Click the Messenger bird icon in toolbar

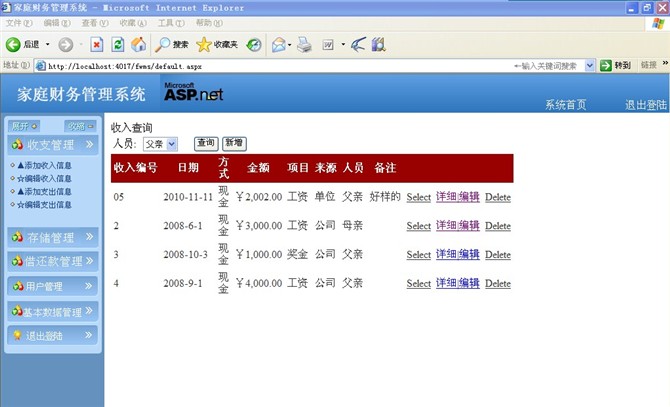358,44
